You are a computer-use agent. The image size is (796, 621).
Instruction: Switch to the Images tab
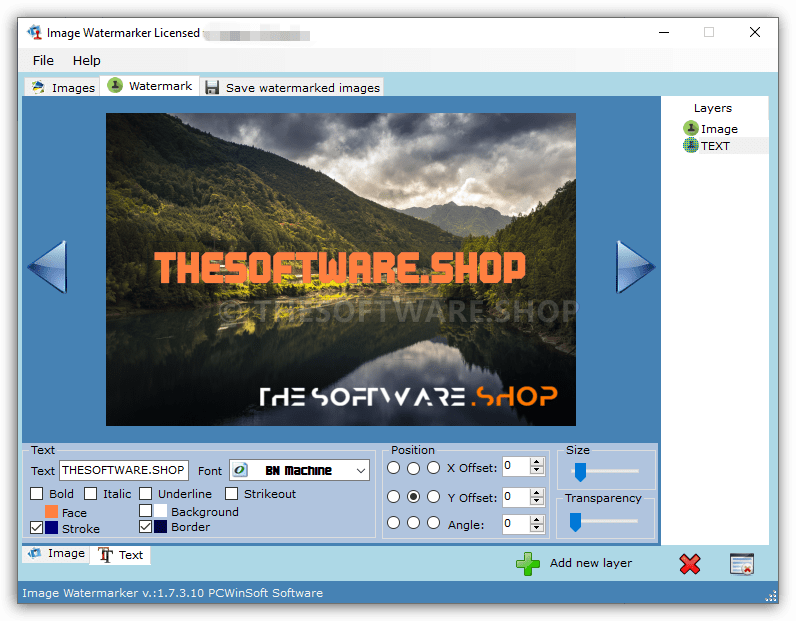[x=62, y=87]
